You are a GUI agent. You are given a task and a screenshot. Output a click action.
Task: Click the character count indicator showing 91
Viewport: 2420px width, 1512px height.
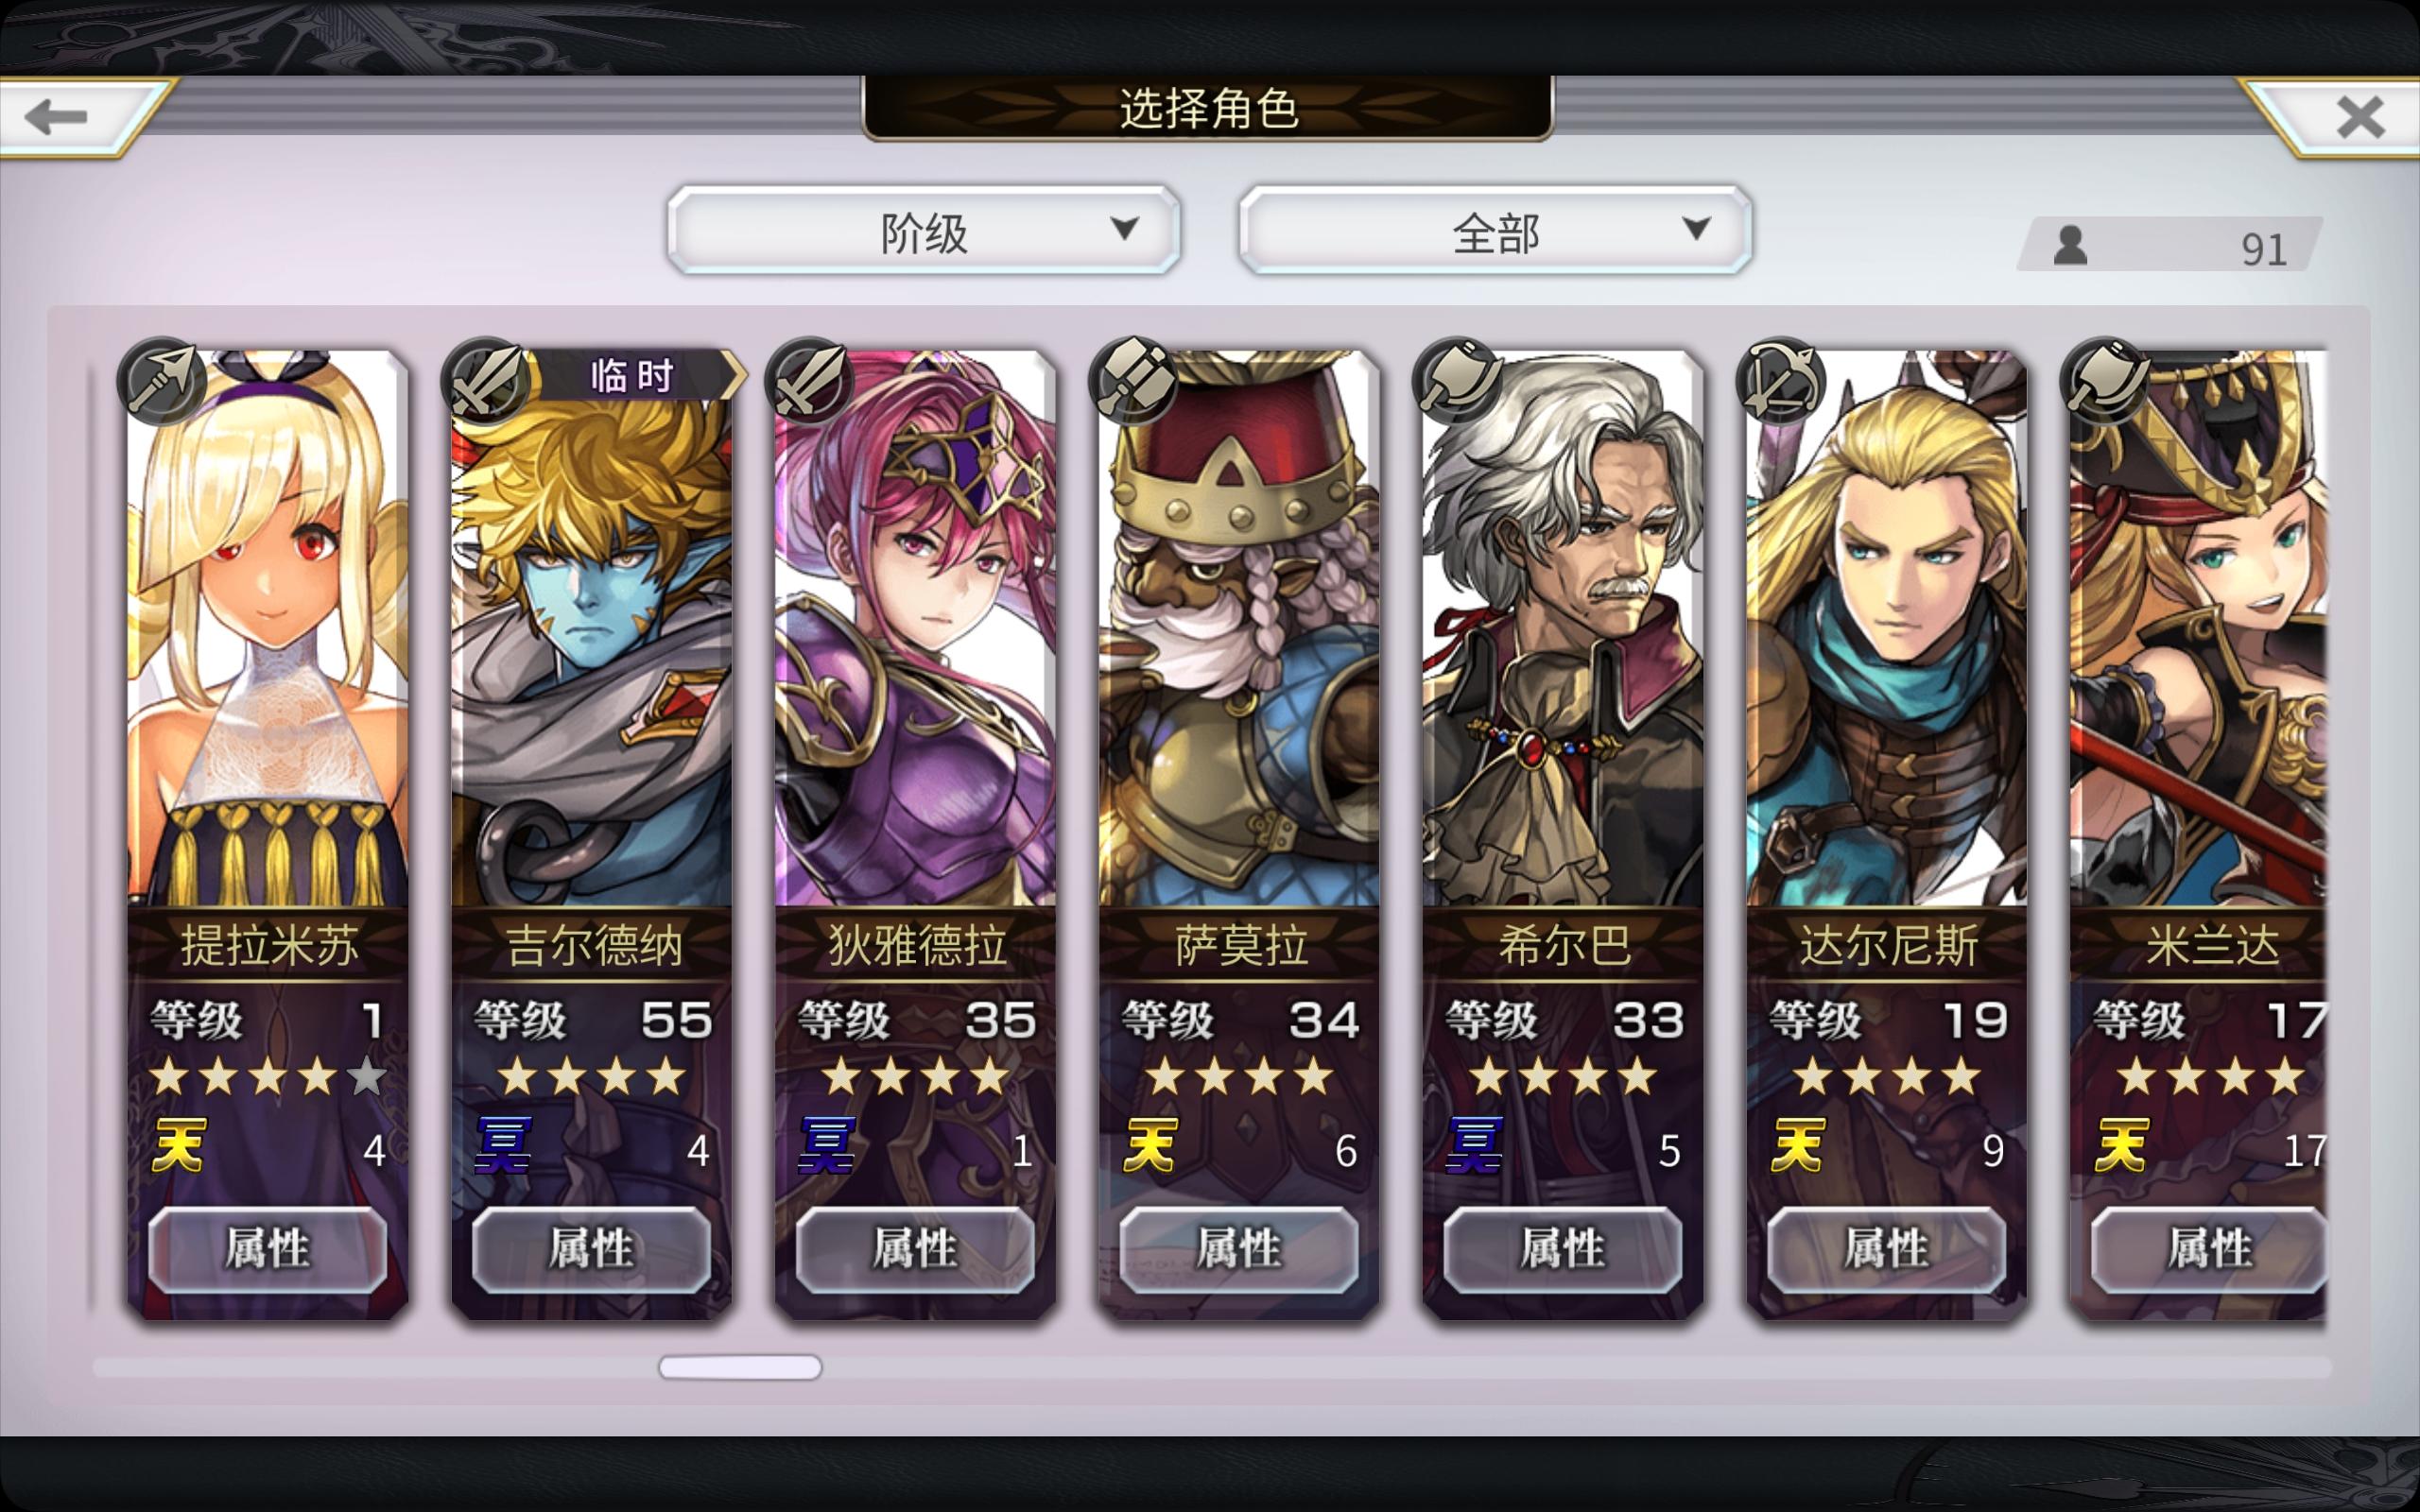(2169, 245)
